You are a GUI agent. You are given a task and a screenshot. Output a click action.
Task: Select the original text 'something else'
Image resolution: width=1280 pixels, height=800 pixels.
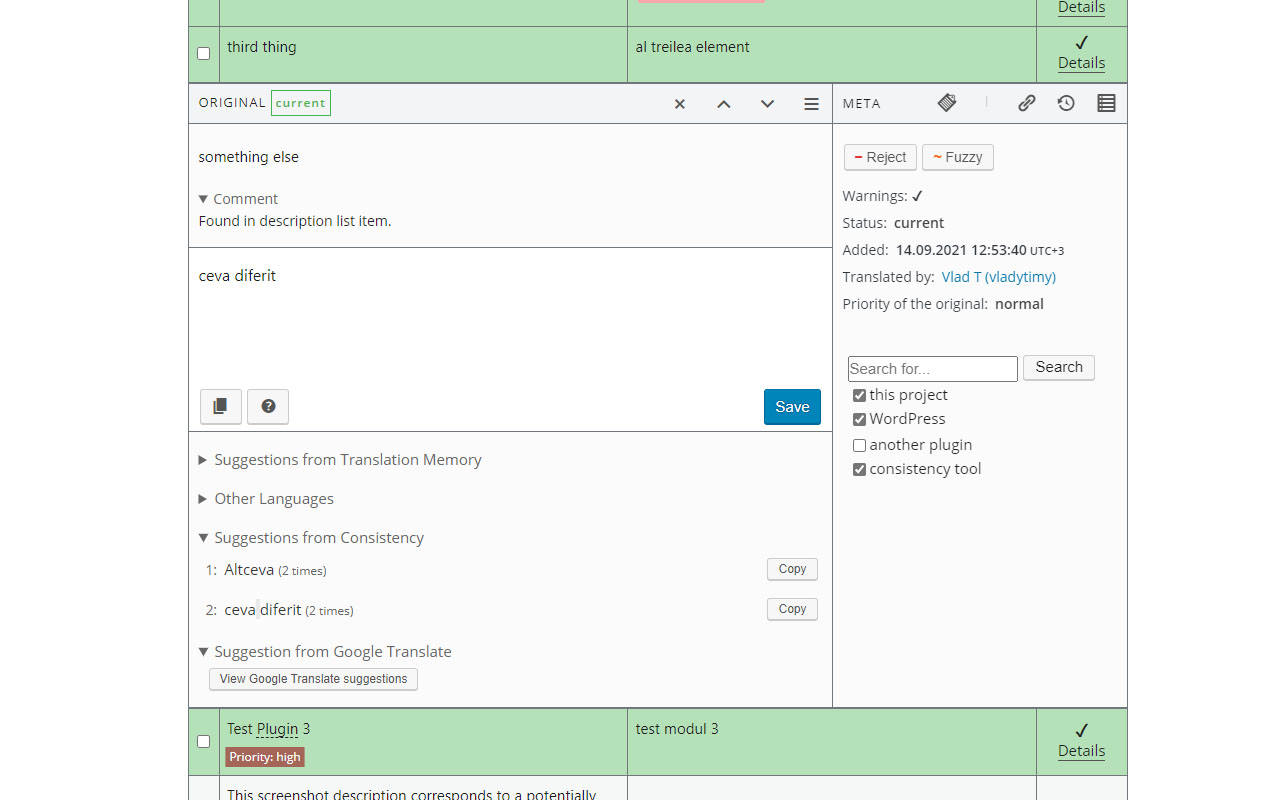tap(249, 157)
